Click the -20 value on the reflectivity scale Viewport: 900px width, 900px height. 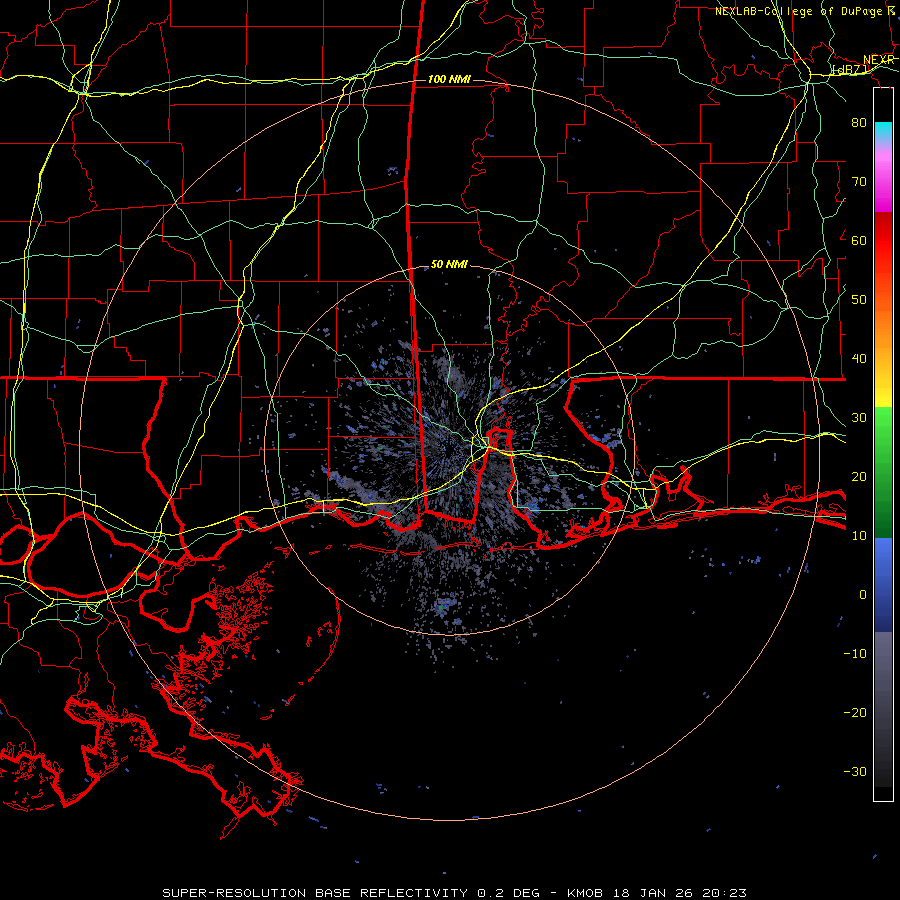coord(855,712)
